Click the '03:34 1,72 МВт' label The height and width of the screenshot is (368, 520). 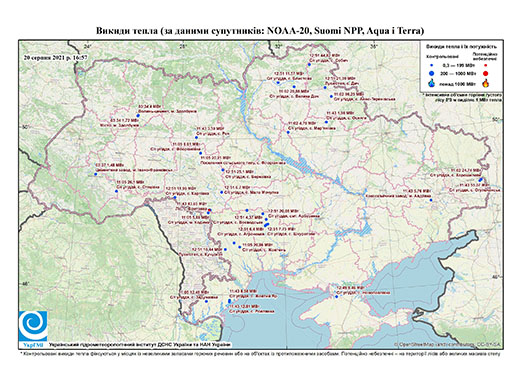(x=124, y=119)
